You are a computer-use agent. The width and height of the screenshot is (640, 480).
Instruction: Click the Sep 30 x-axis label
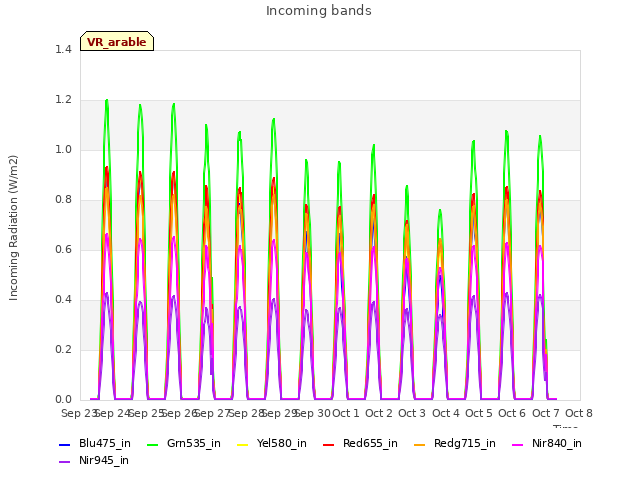click(x=312, y=413)
